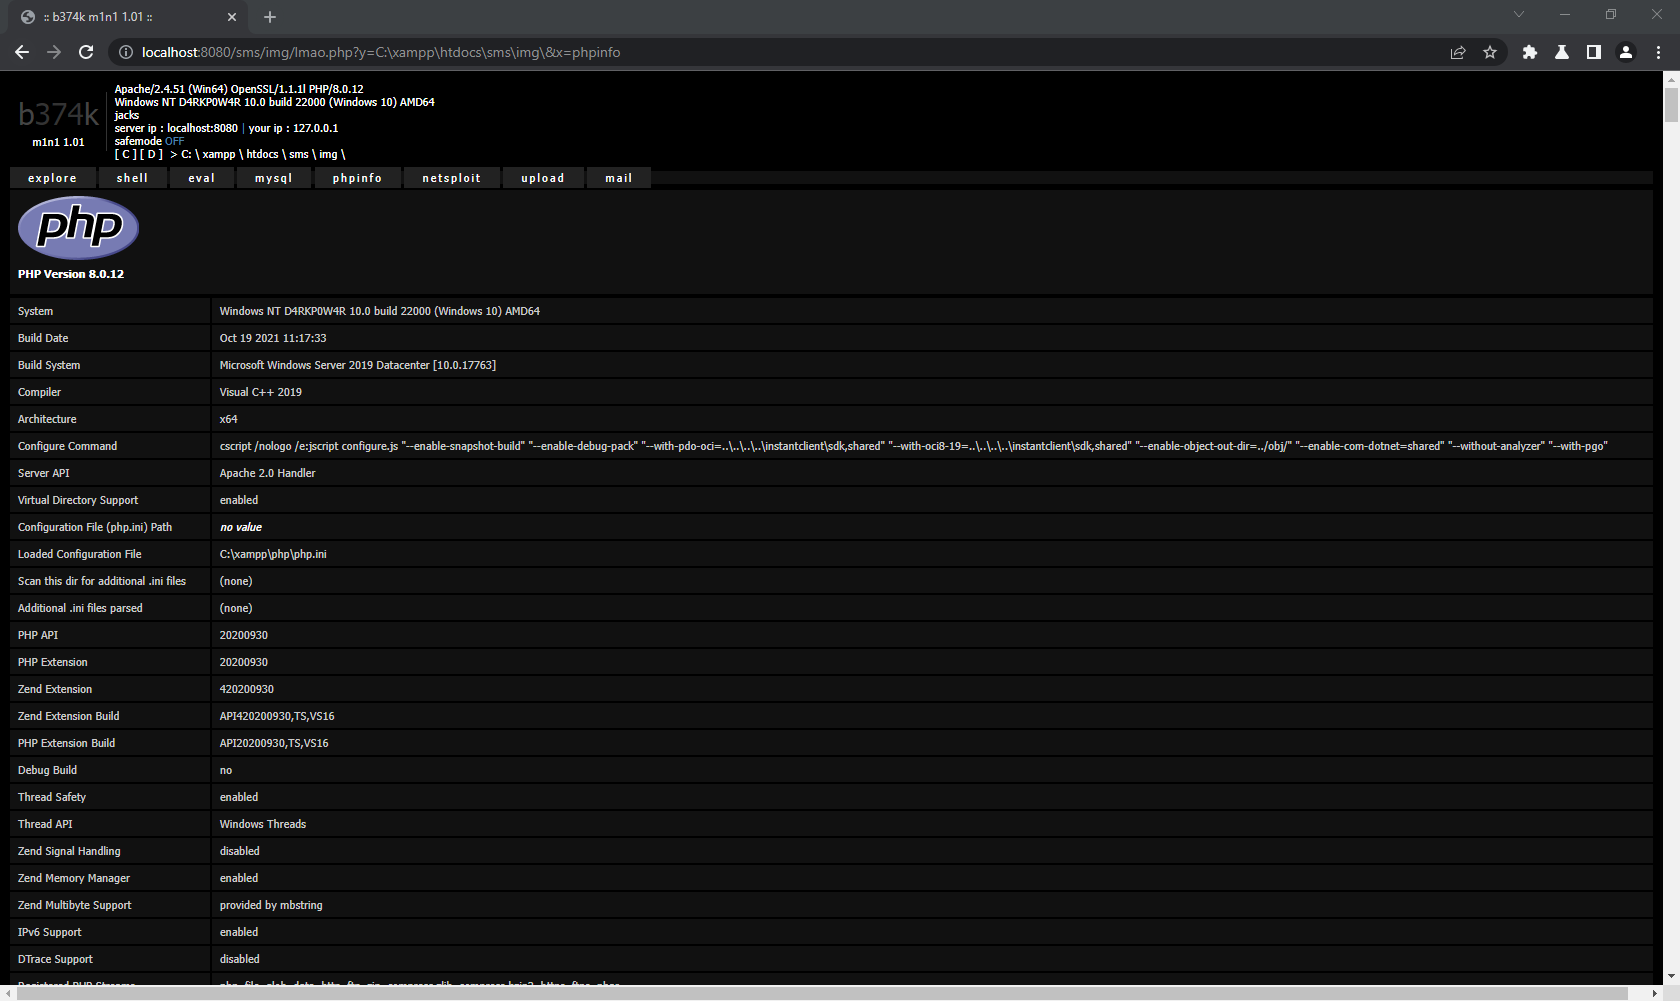Click the Zend Multibyte Support mbstring value
The width and height of the screenshot is (1680, 1001).
(271, 905)
